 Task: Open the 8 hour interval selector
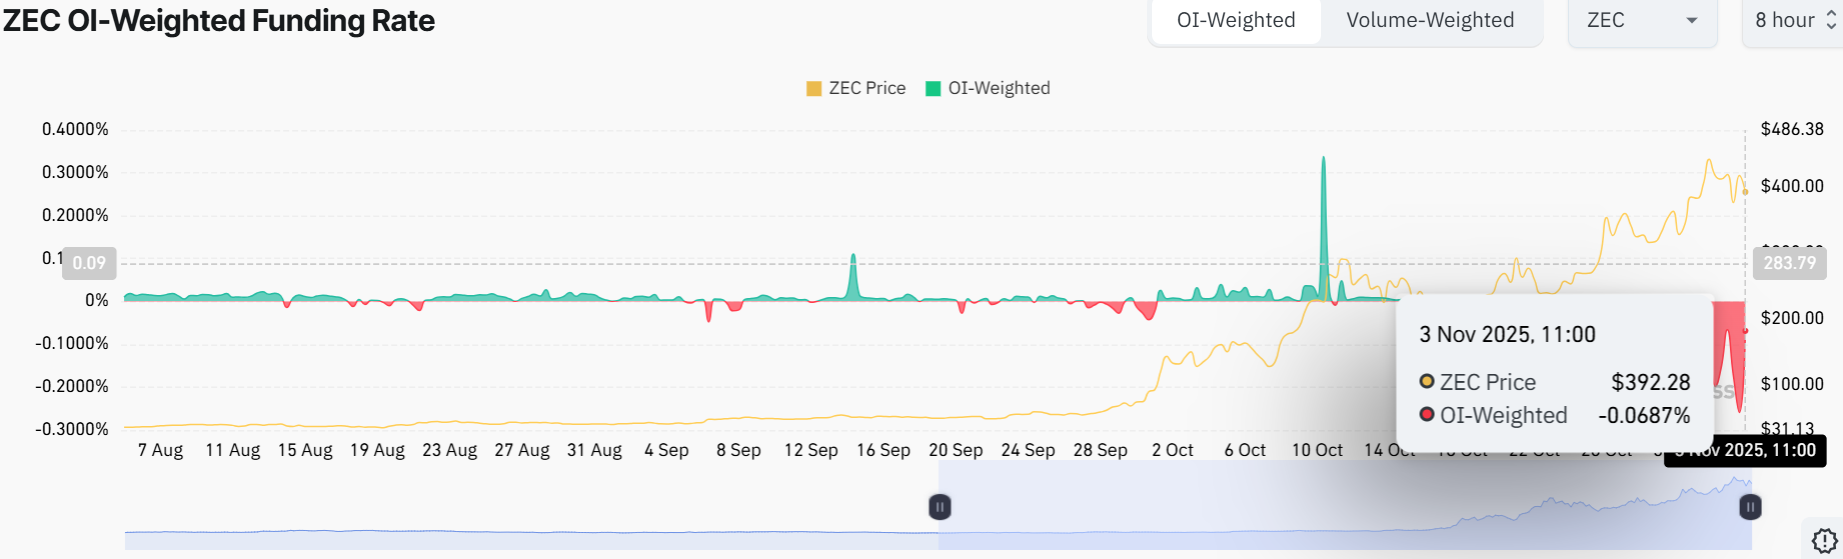[1796, 21]
